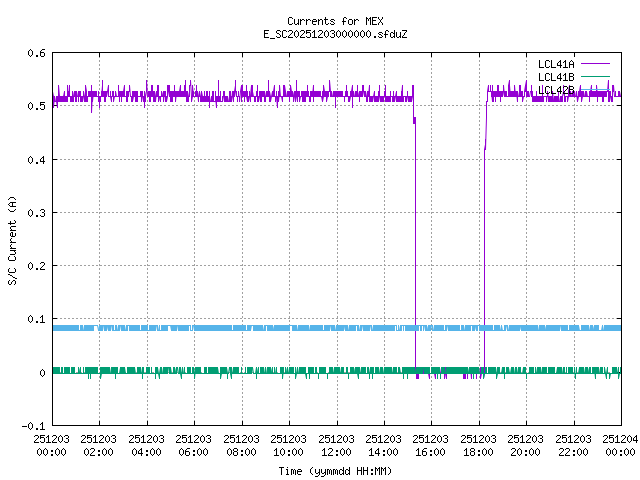
Task: Click the 251203 08:00 x-axis tick label
Action: (241, 445)
